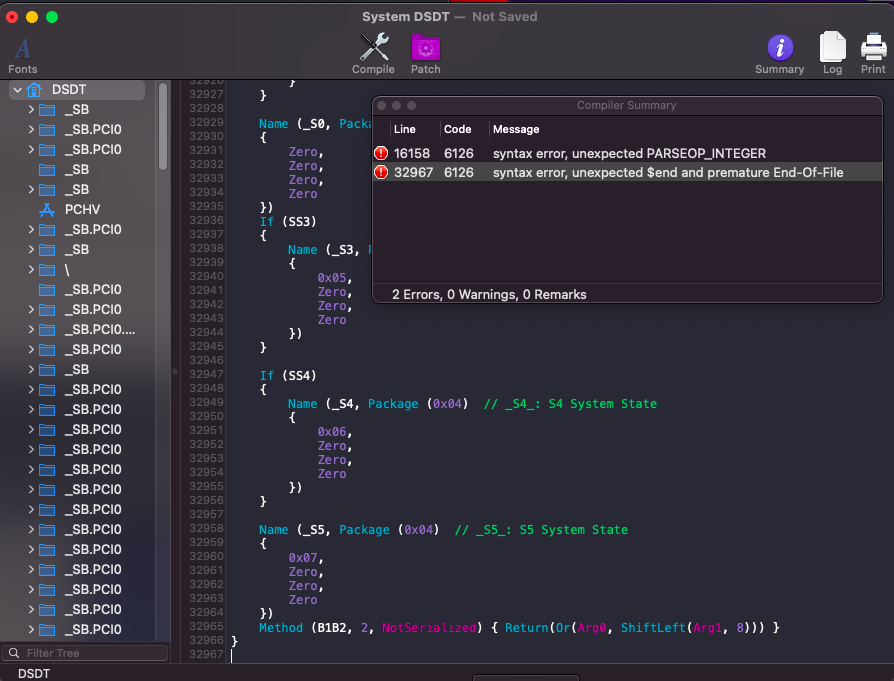Expand the first _SB folder

[31, 110]
